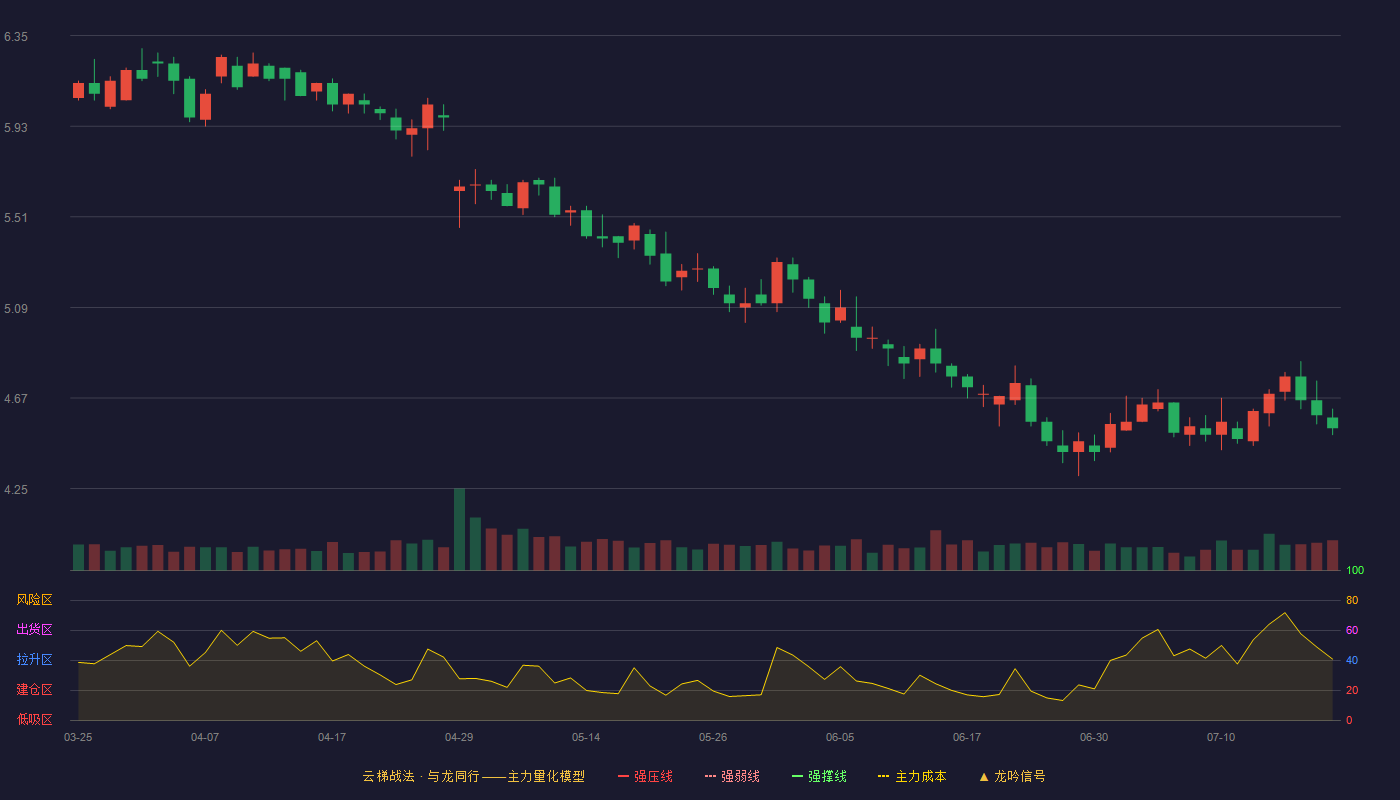Click the 06-05 date label
1400x800 pixels.
click(x=840, y=737)
